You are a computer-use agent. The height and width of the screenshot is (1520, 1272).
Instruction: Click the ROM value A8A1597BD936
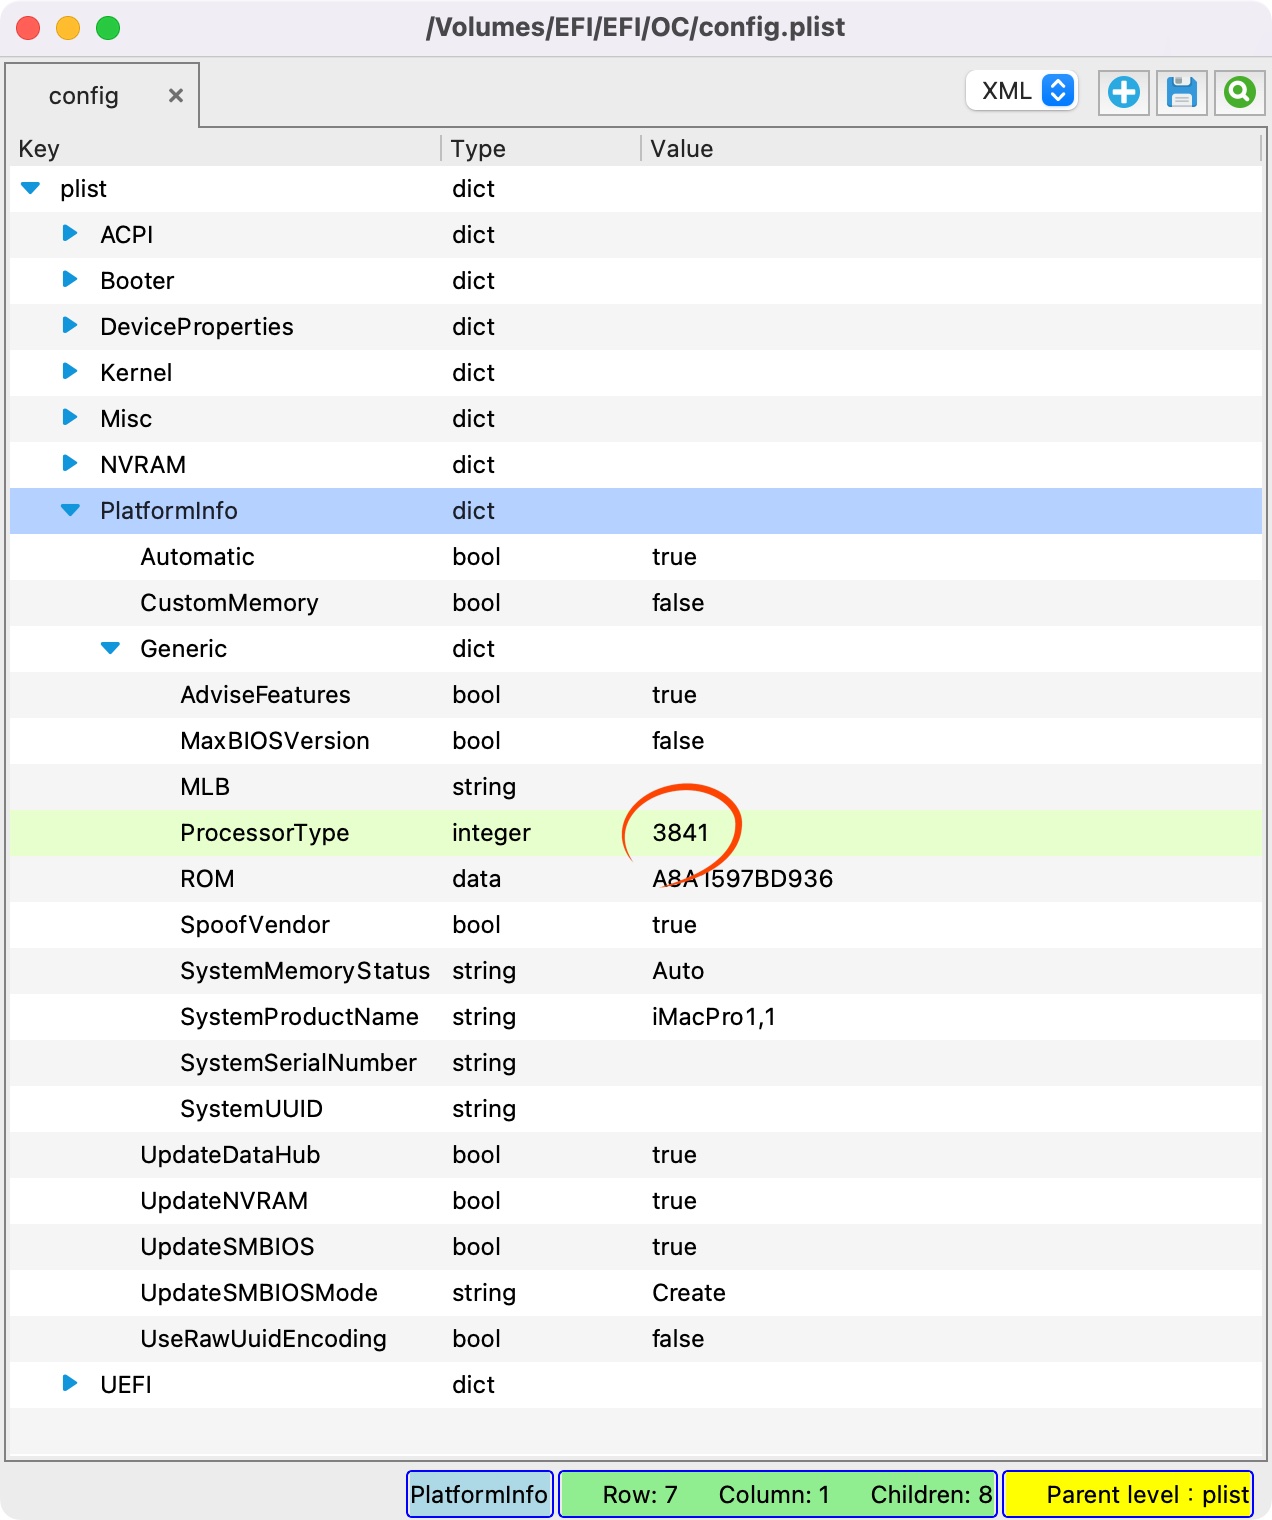(742, 879)
